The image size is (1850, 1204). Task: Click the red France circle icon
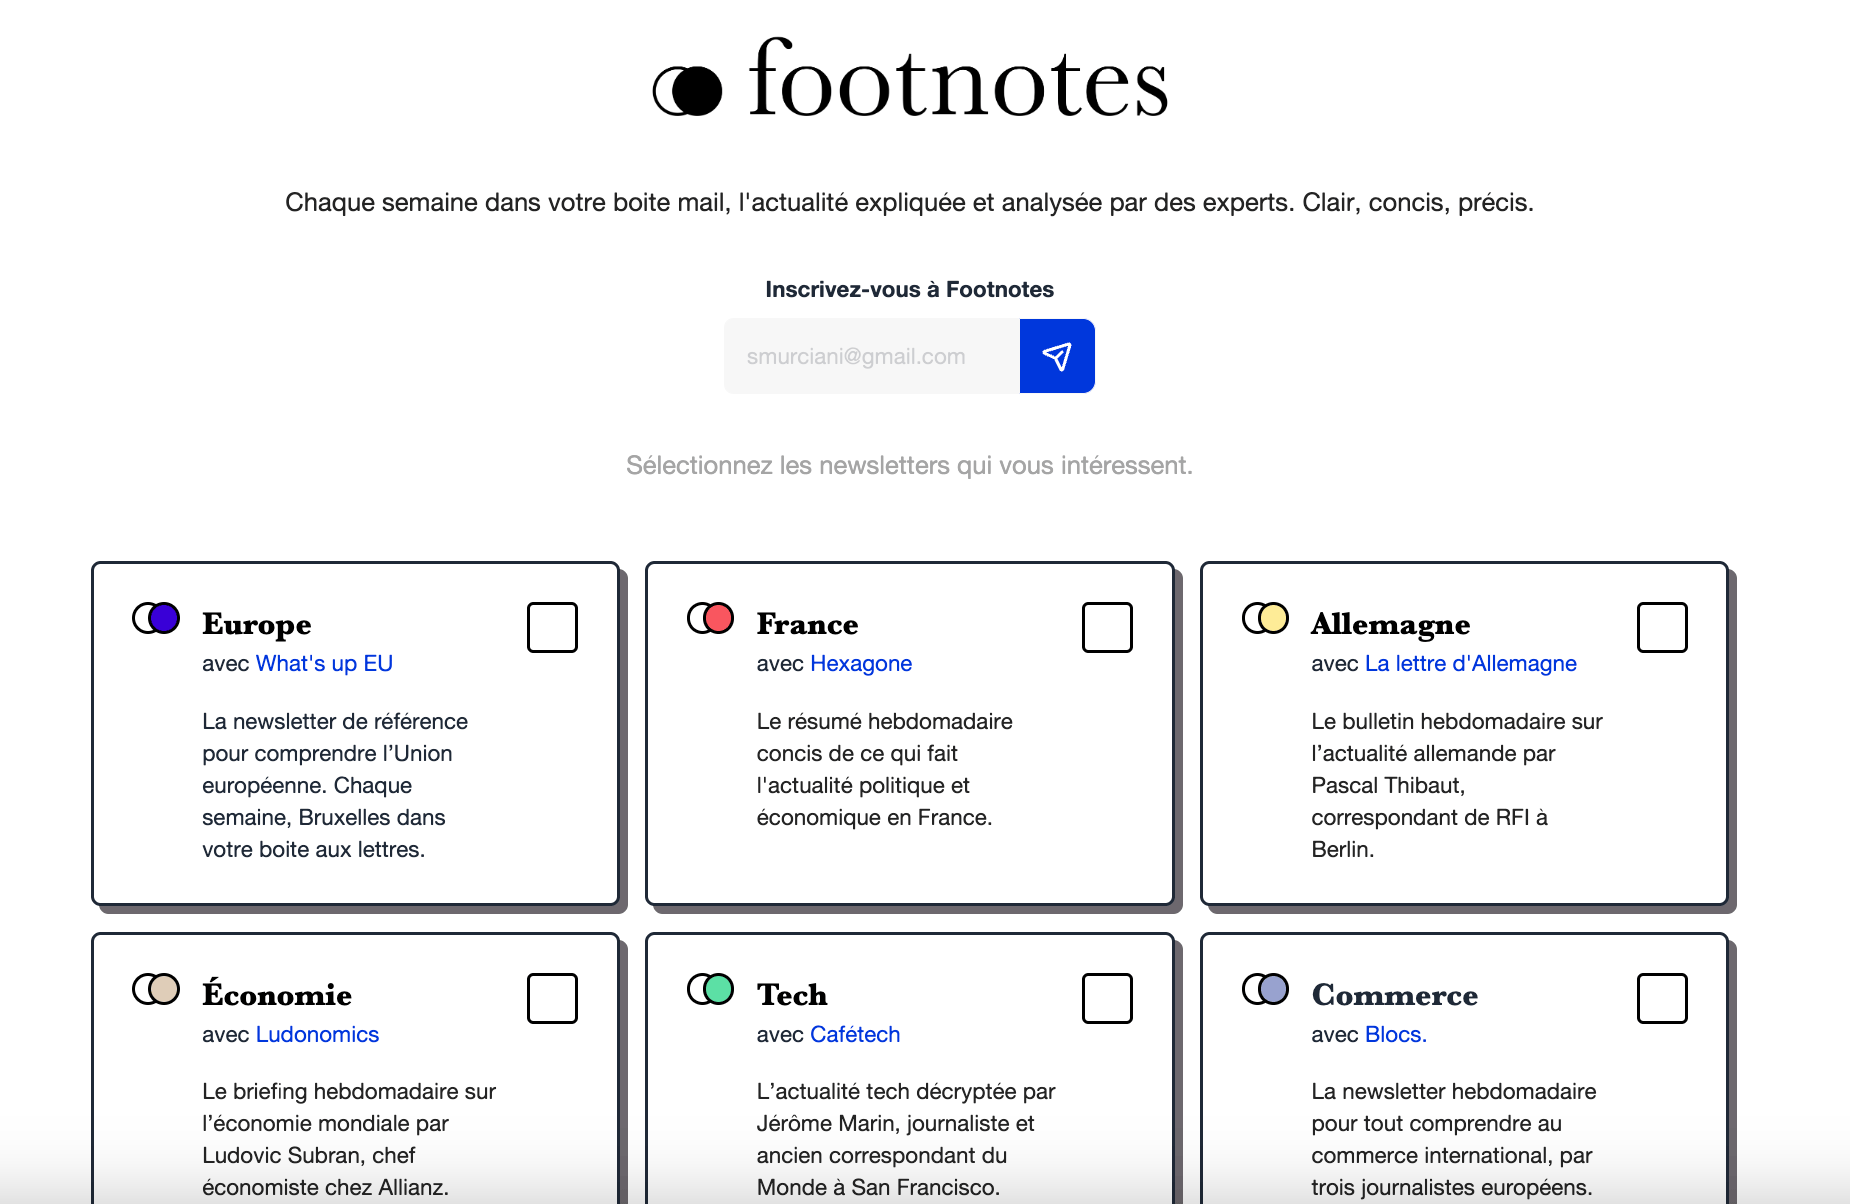tap(711, 618)
